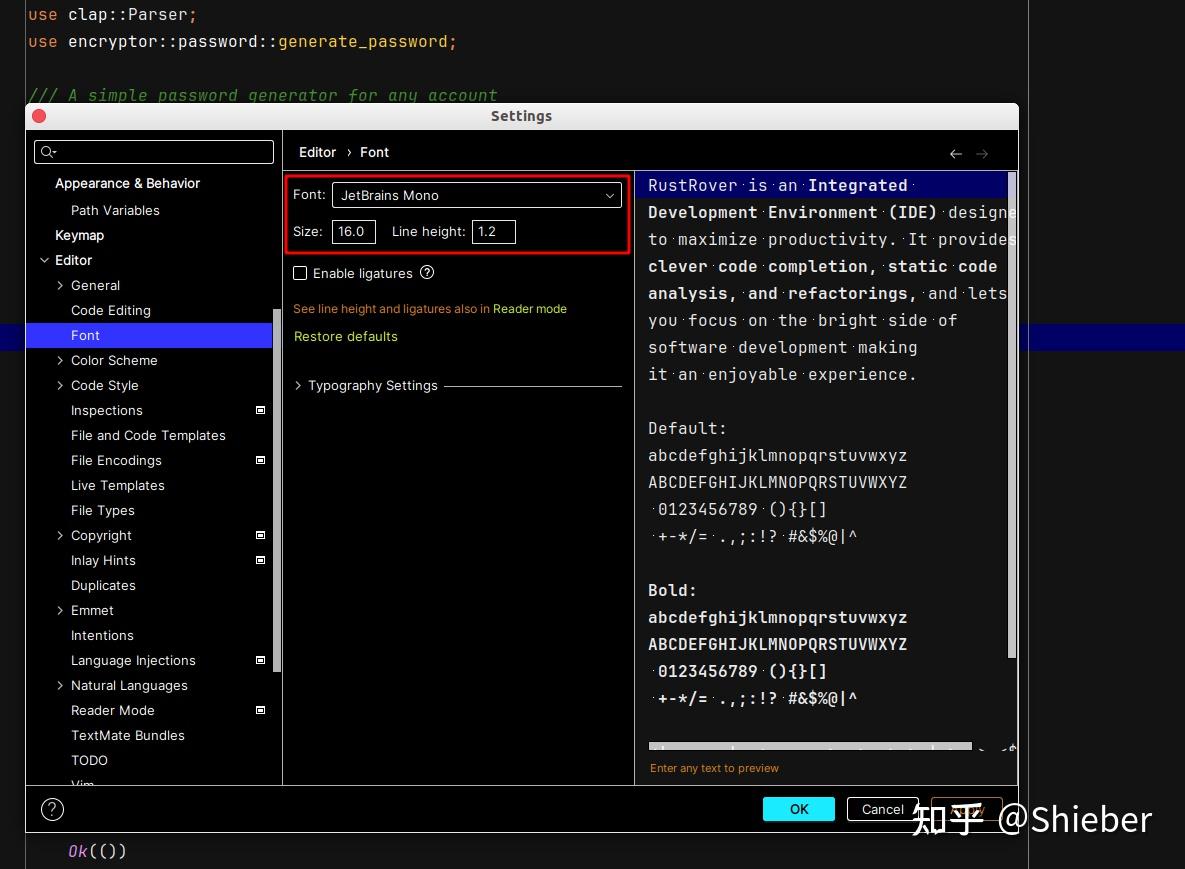Click the icon beside Reader Mode entry
Screen dimensions: 1185x869
[x=259, y=710]
